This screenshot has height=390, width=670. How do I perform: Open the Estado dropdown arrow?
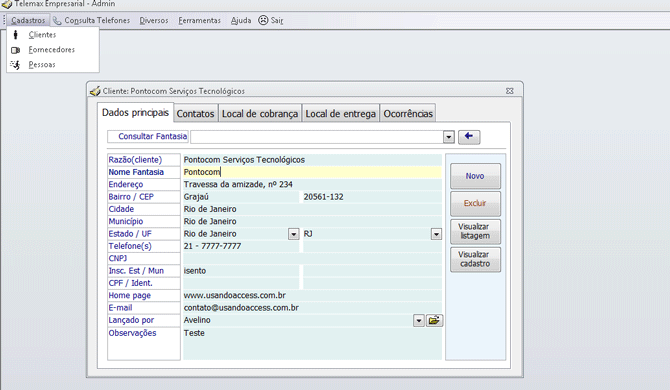[294, 234]
